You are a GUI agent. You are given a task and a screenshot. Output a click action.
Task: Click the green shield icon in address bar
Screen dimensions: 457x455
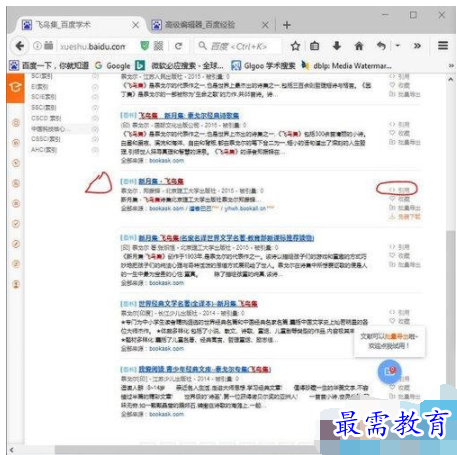[145, 46]
